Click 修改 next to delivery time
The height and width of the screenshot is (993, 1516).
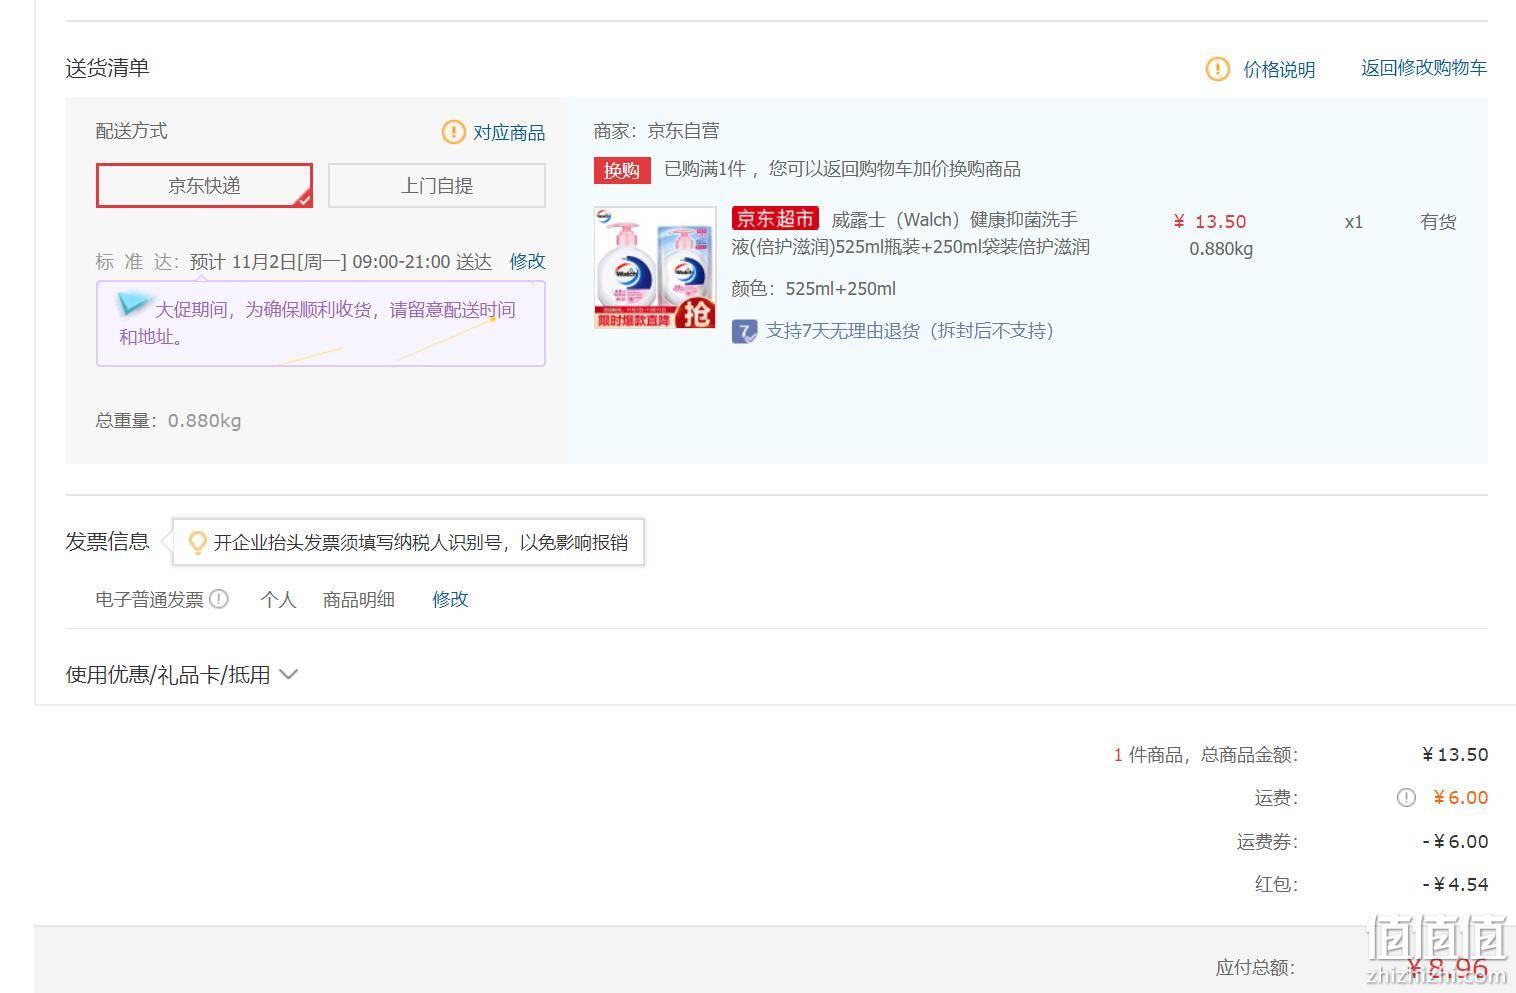click(527, 261)
